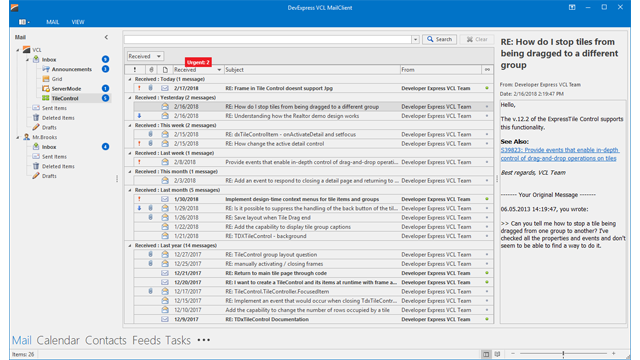This screenshot has height=360, width=640.
Task: Click the paperclip on the dxTileControlItem onActivateDetail message
Action: 150,134
